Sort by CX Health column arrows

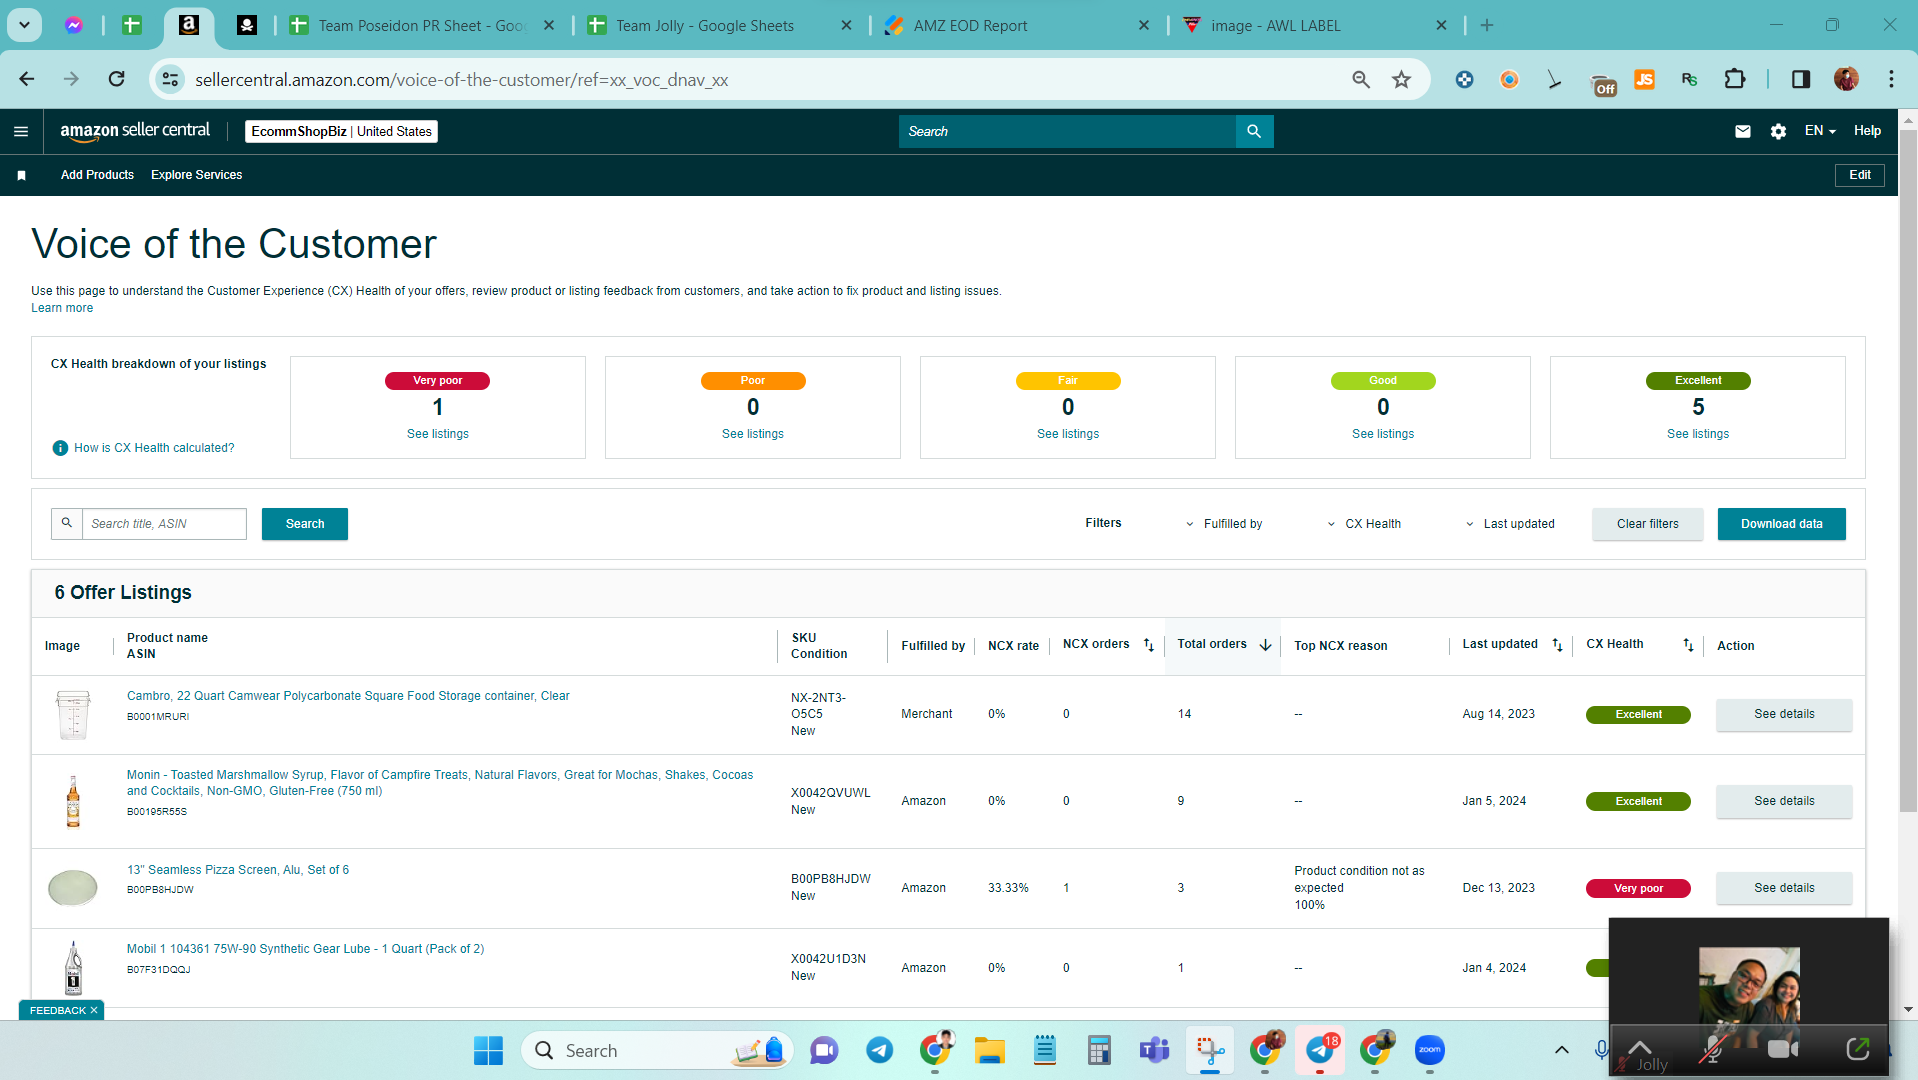(x=1688, y=645)
